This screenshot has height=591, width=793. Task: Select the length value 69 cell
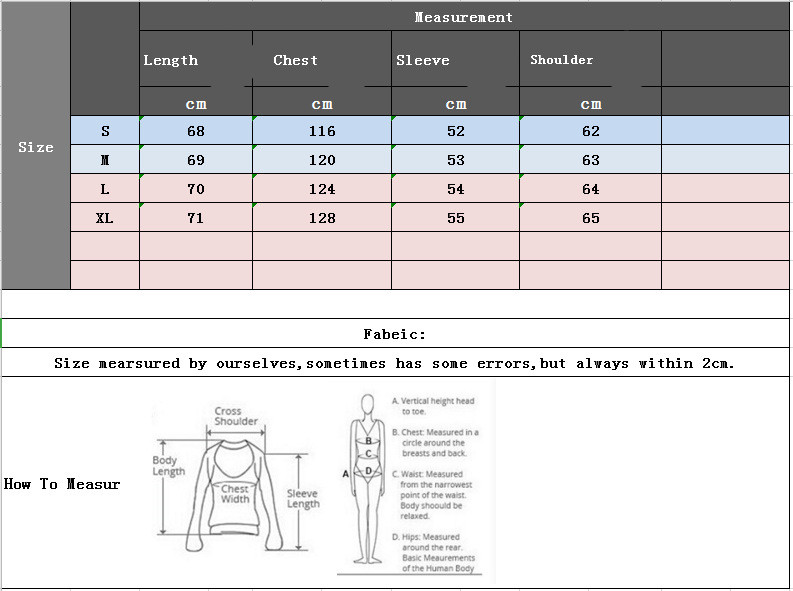click(196, 160)
